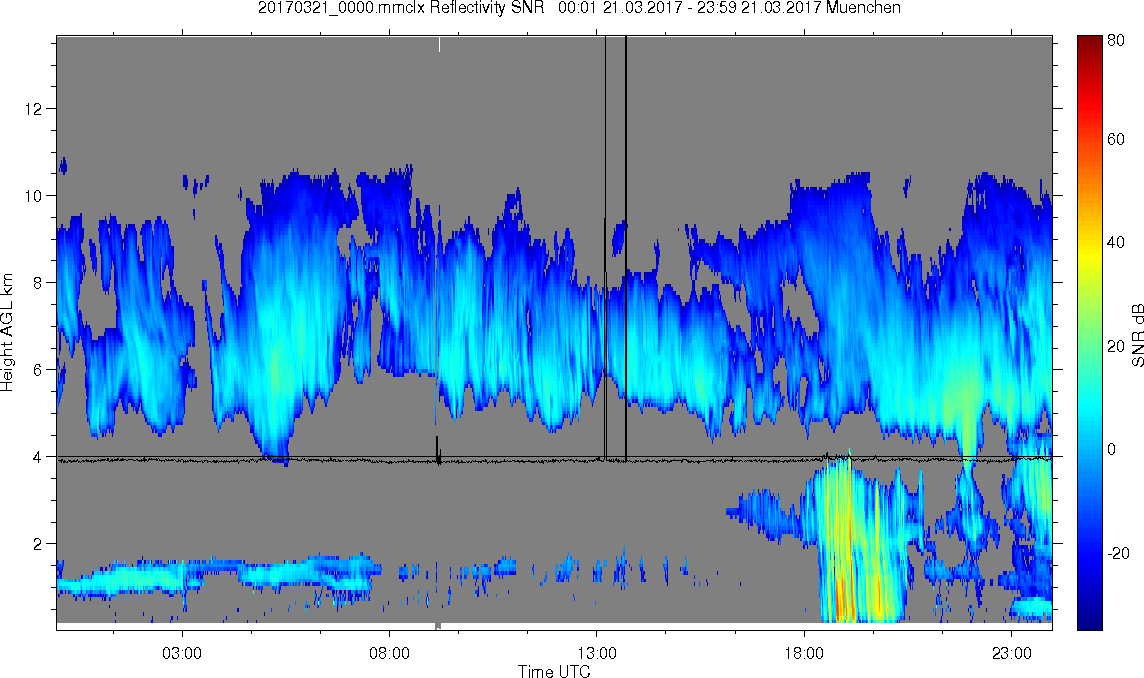Click the 23:00 time tick label
The height and width of the screenshot is (678, 1144).
pos(1011,653)
